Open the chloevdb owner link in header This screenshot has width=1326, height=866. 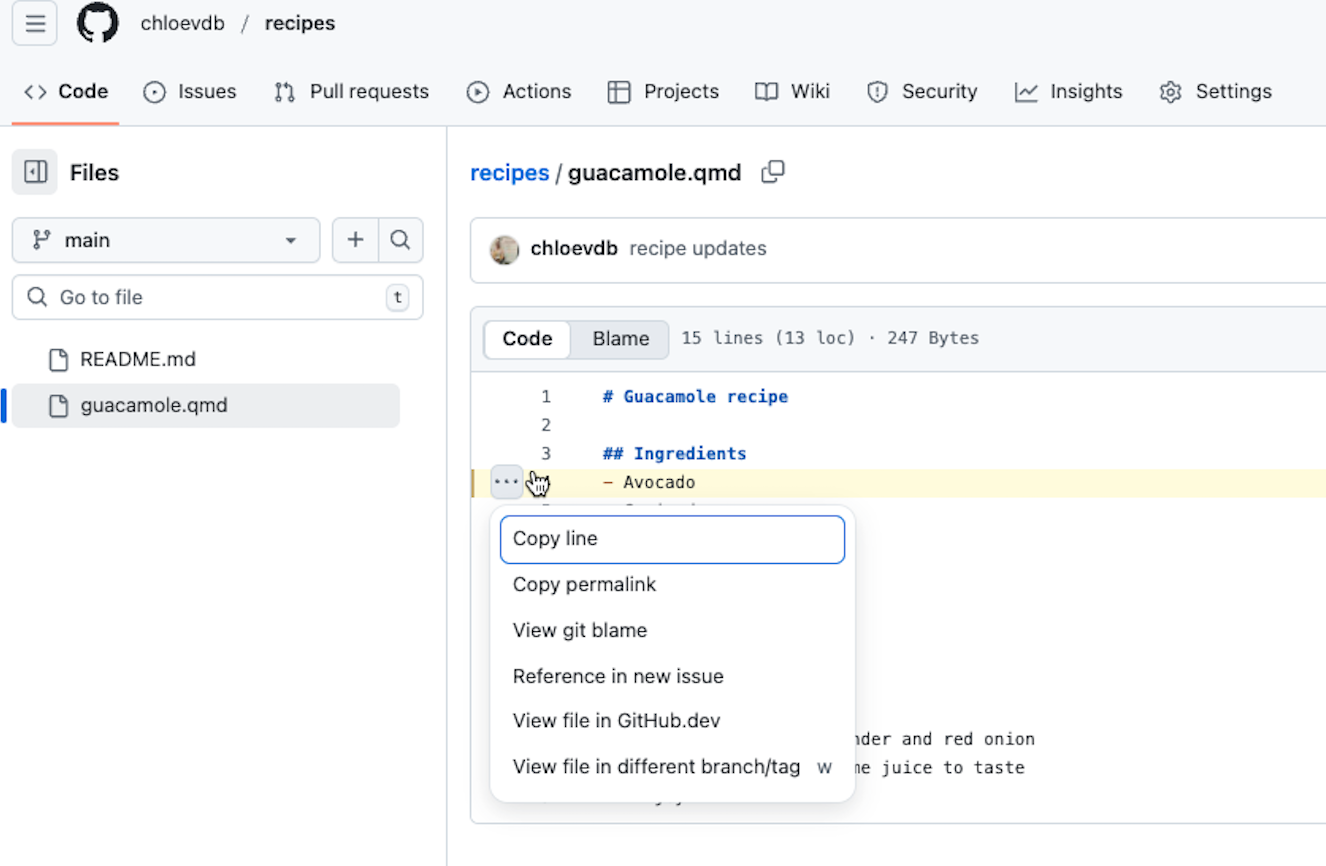[x=182, y=24]
